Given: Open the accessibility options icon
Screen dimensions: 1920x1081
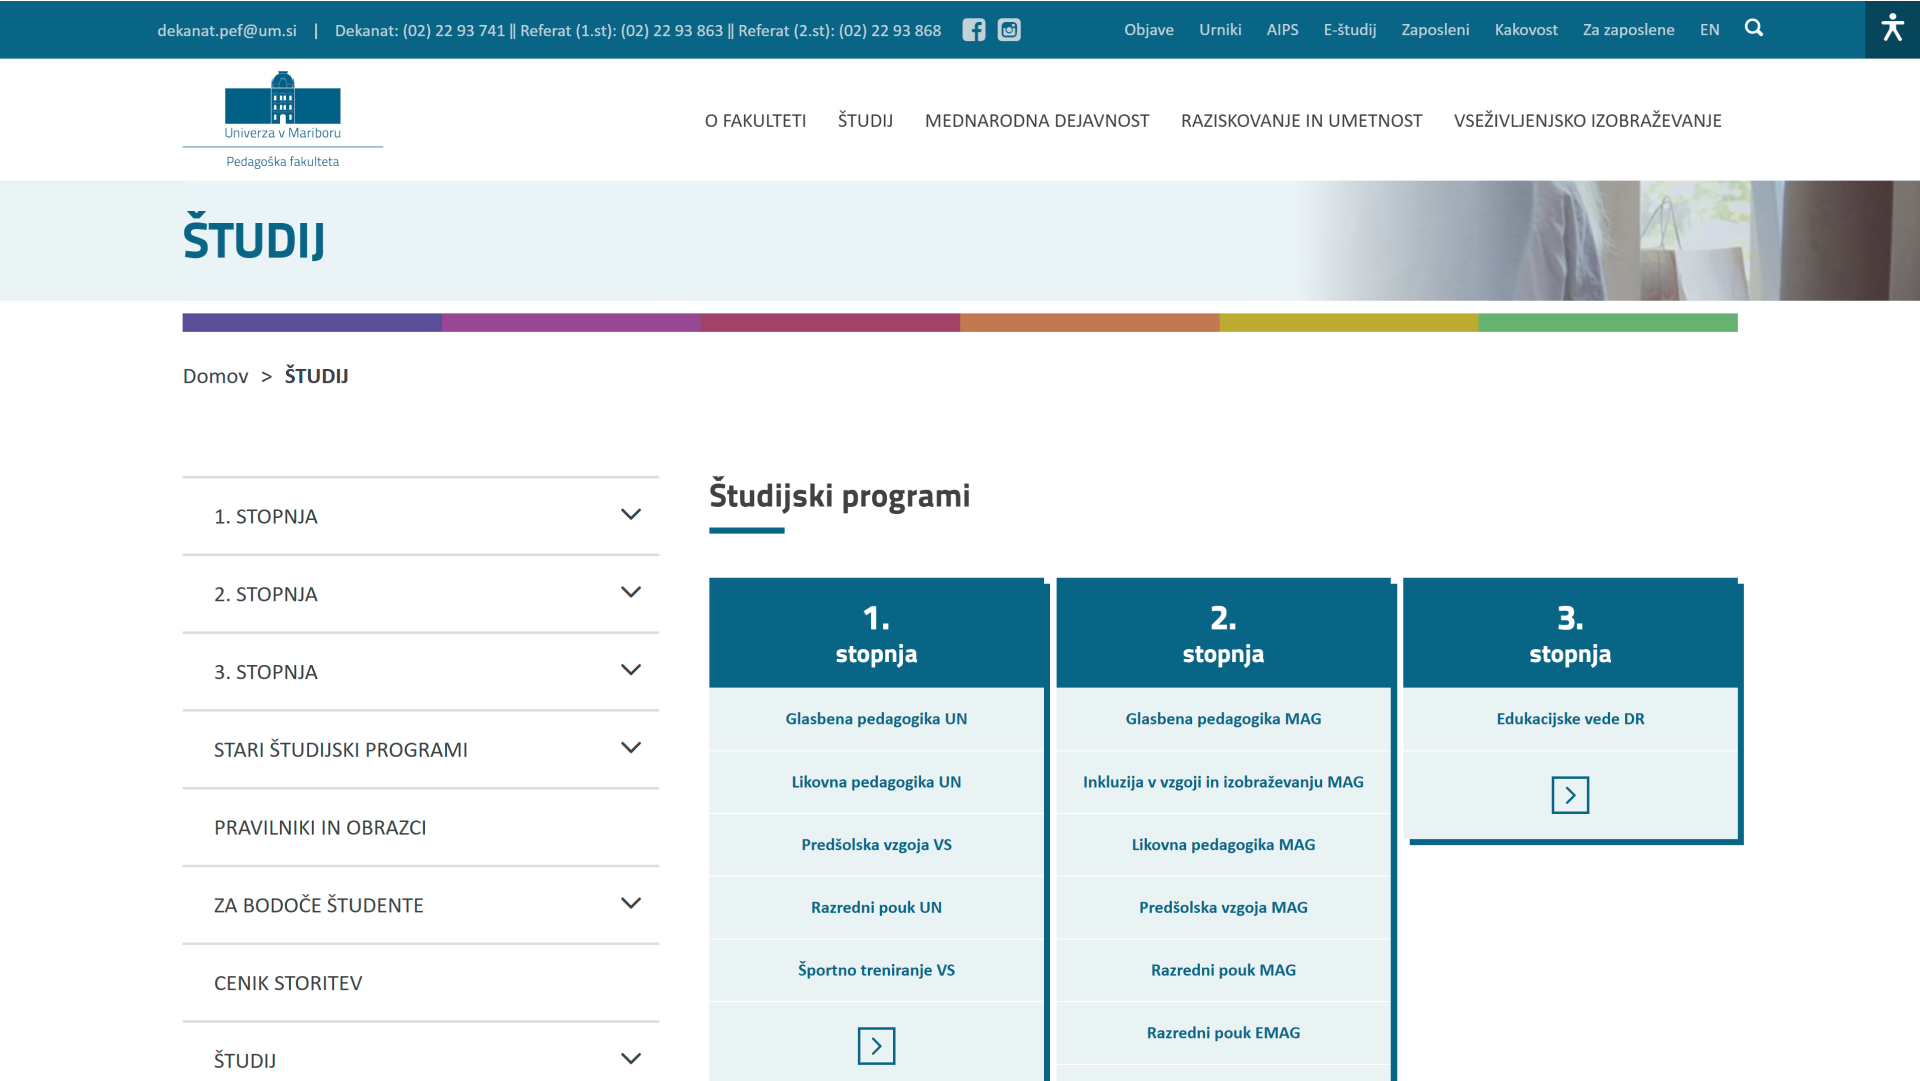Looking at the screenshot, I should point(1892,28).
